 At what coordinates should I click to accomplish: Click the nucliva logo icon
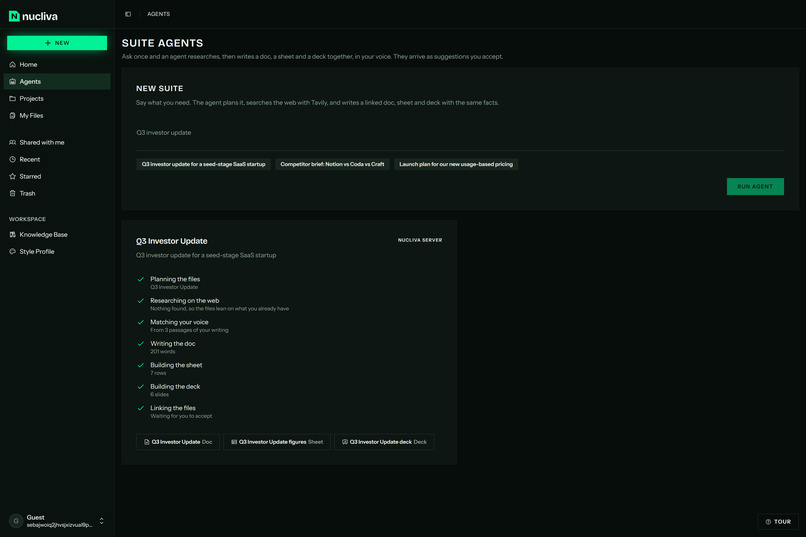coord(14,16)
